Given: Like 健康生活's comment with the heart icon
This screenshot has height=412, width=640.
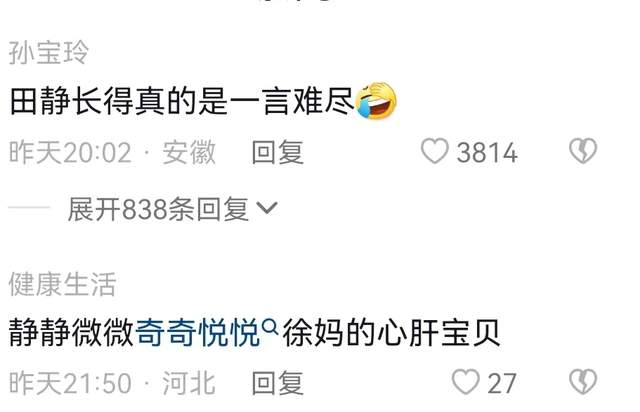Looking at the screenshot, I should 465,382.
